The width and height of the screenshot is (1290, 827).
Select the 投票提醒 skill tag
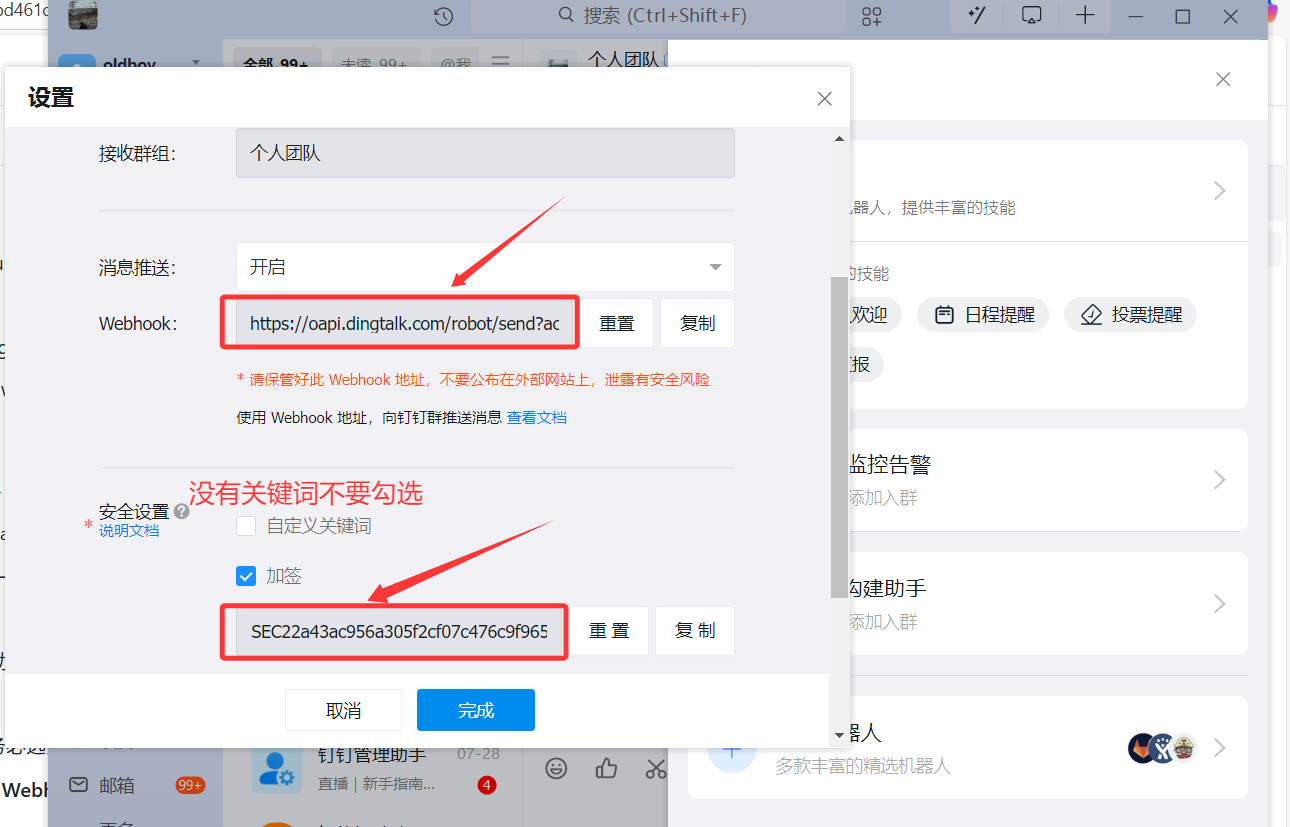pyautogui.click(x=1130, y=315)
